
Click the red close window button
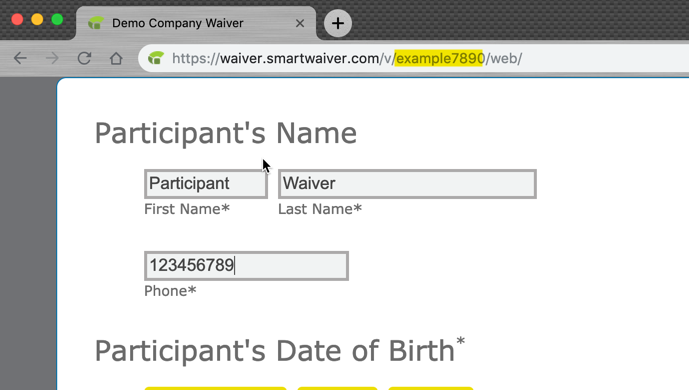(x=17, y=20)
